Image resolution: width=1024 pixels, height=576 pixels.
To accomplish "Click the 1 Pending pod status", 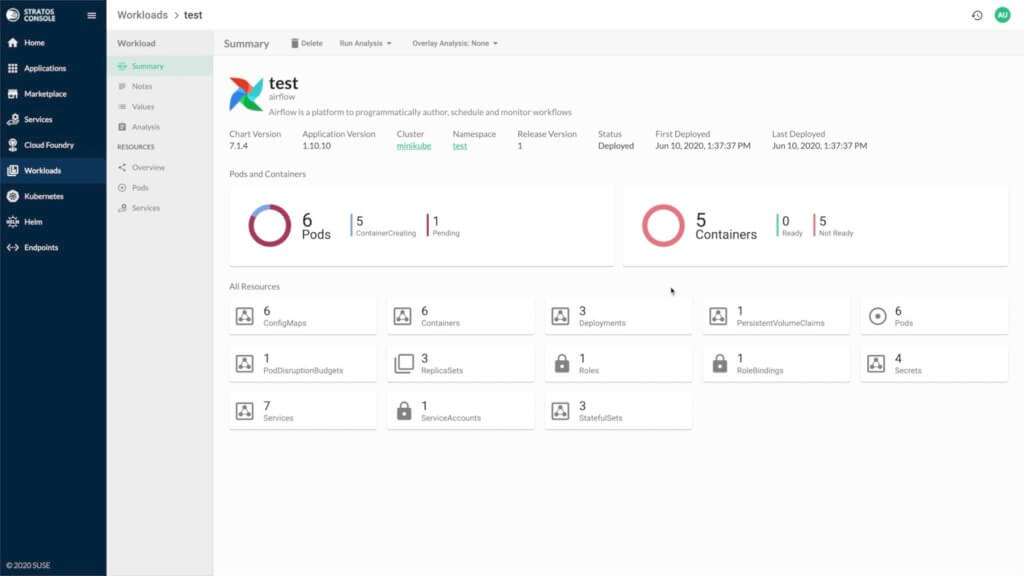I will pos(443,226).
